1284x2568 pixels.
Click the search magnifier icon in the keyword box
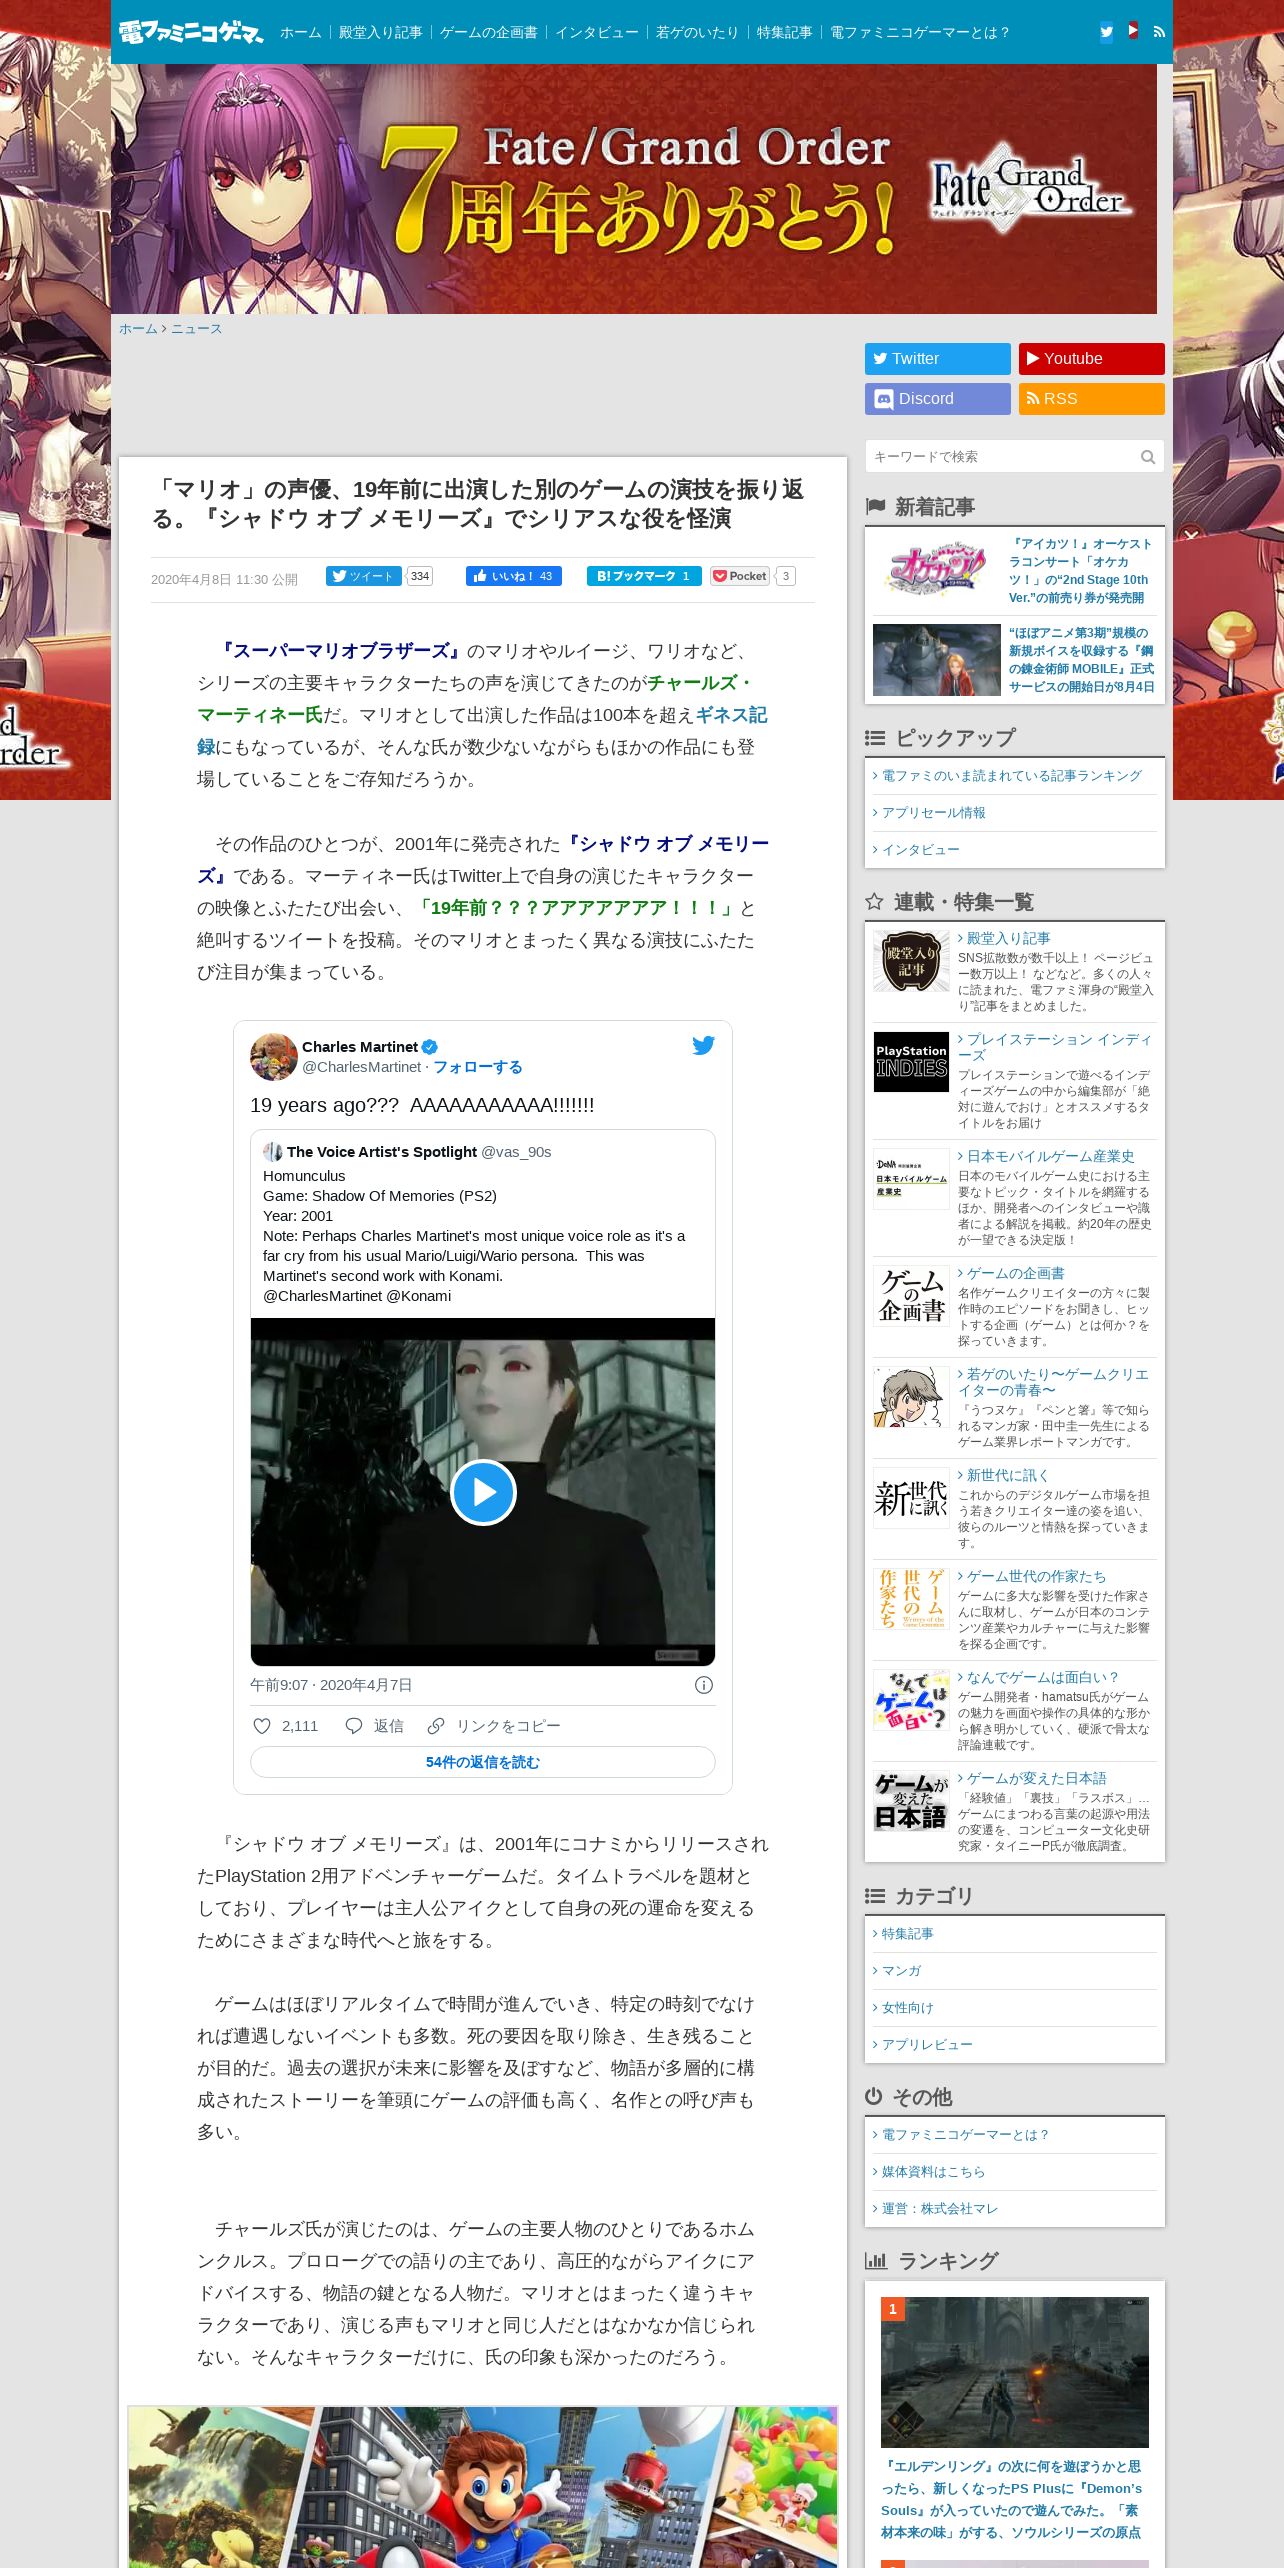point(1147,457)
